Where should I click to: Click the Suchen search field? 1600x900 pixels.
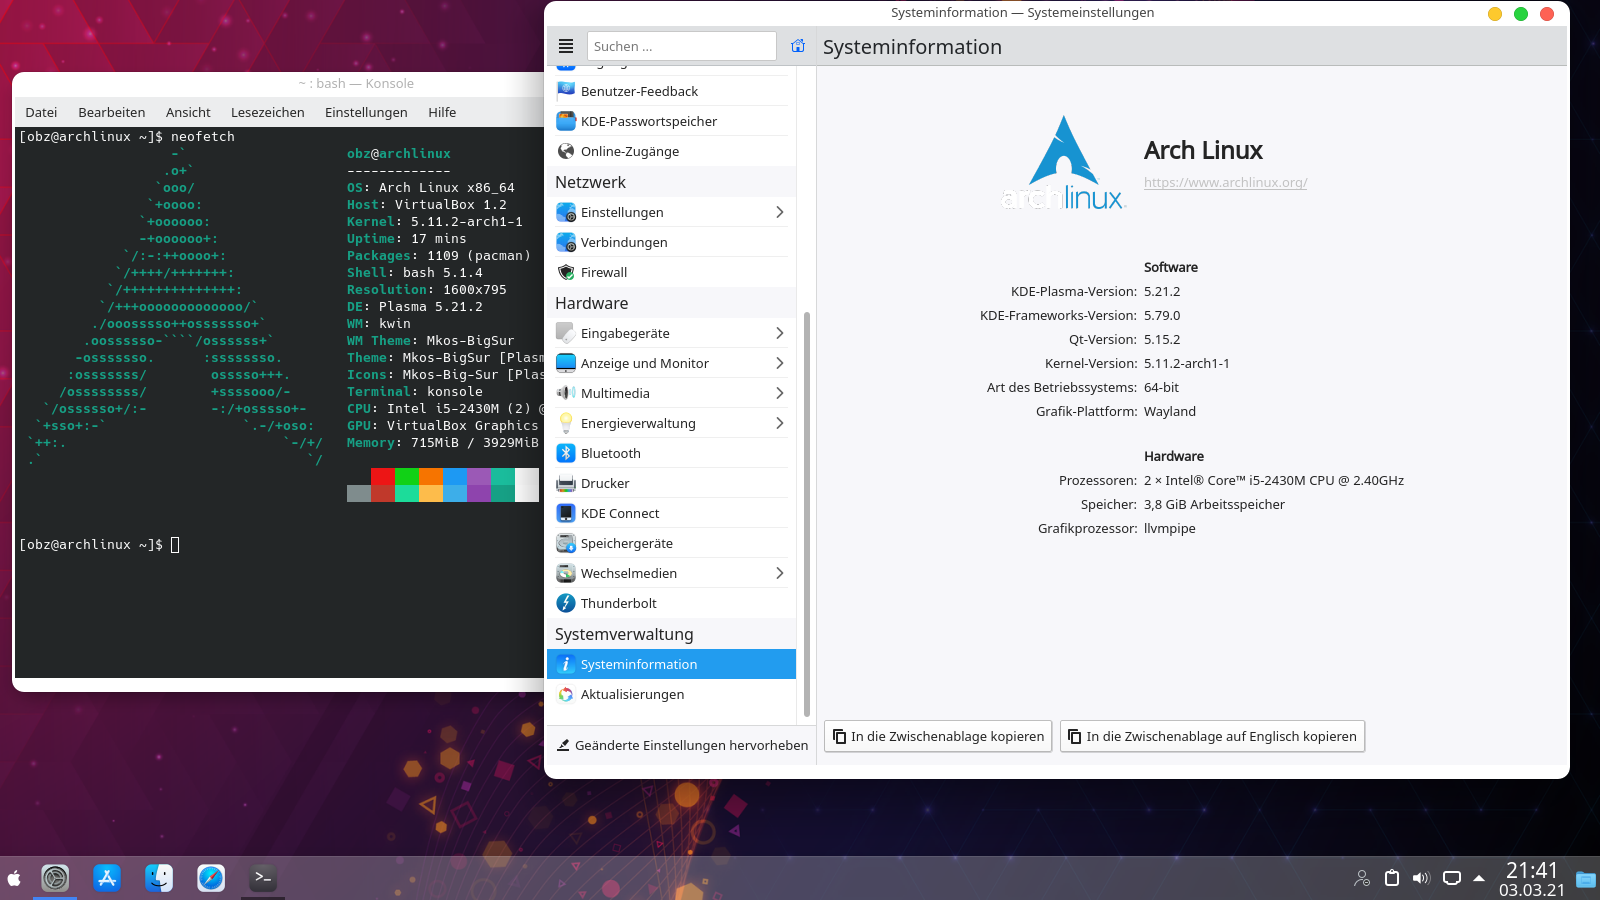click(x=682, y=45)
